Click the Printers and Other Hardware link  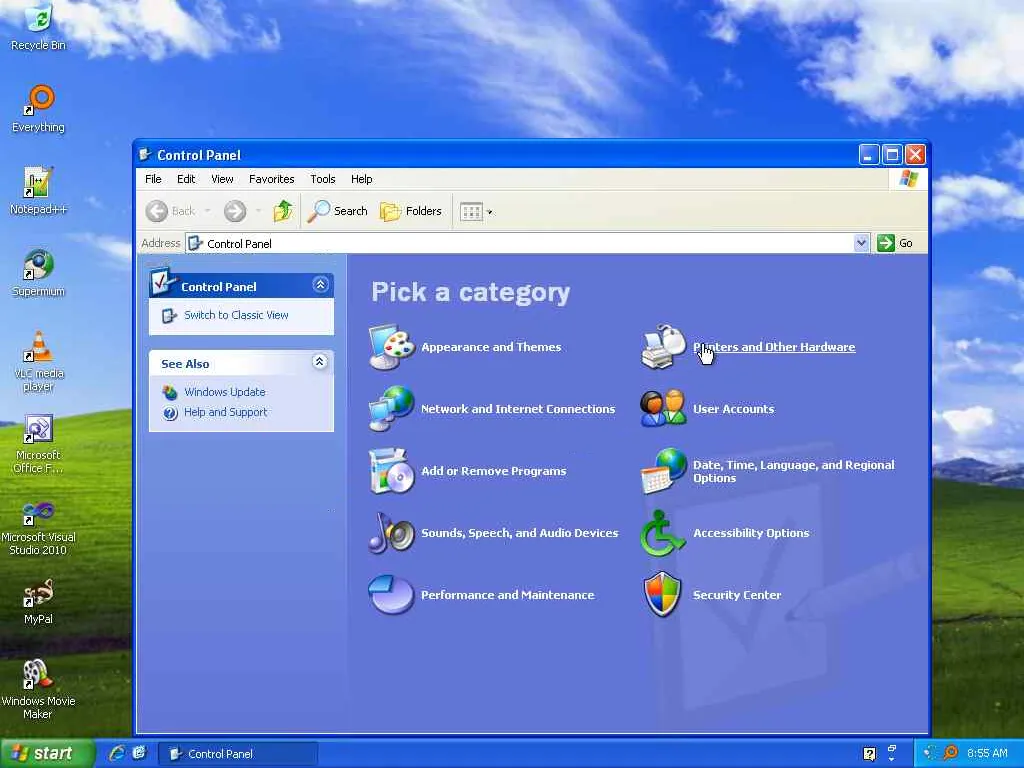click(774, 347)
